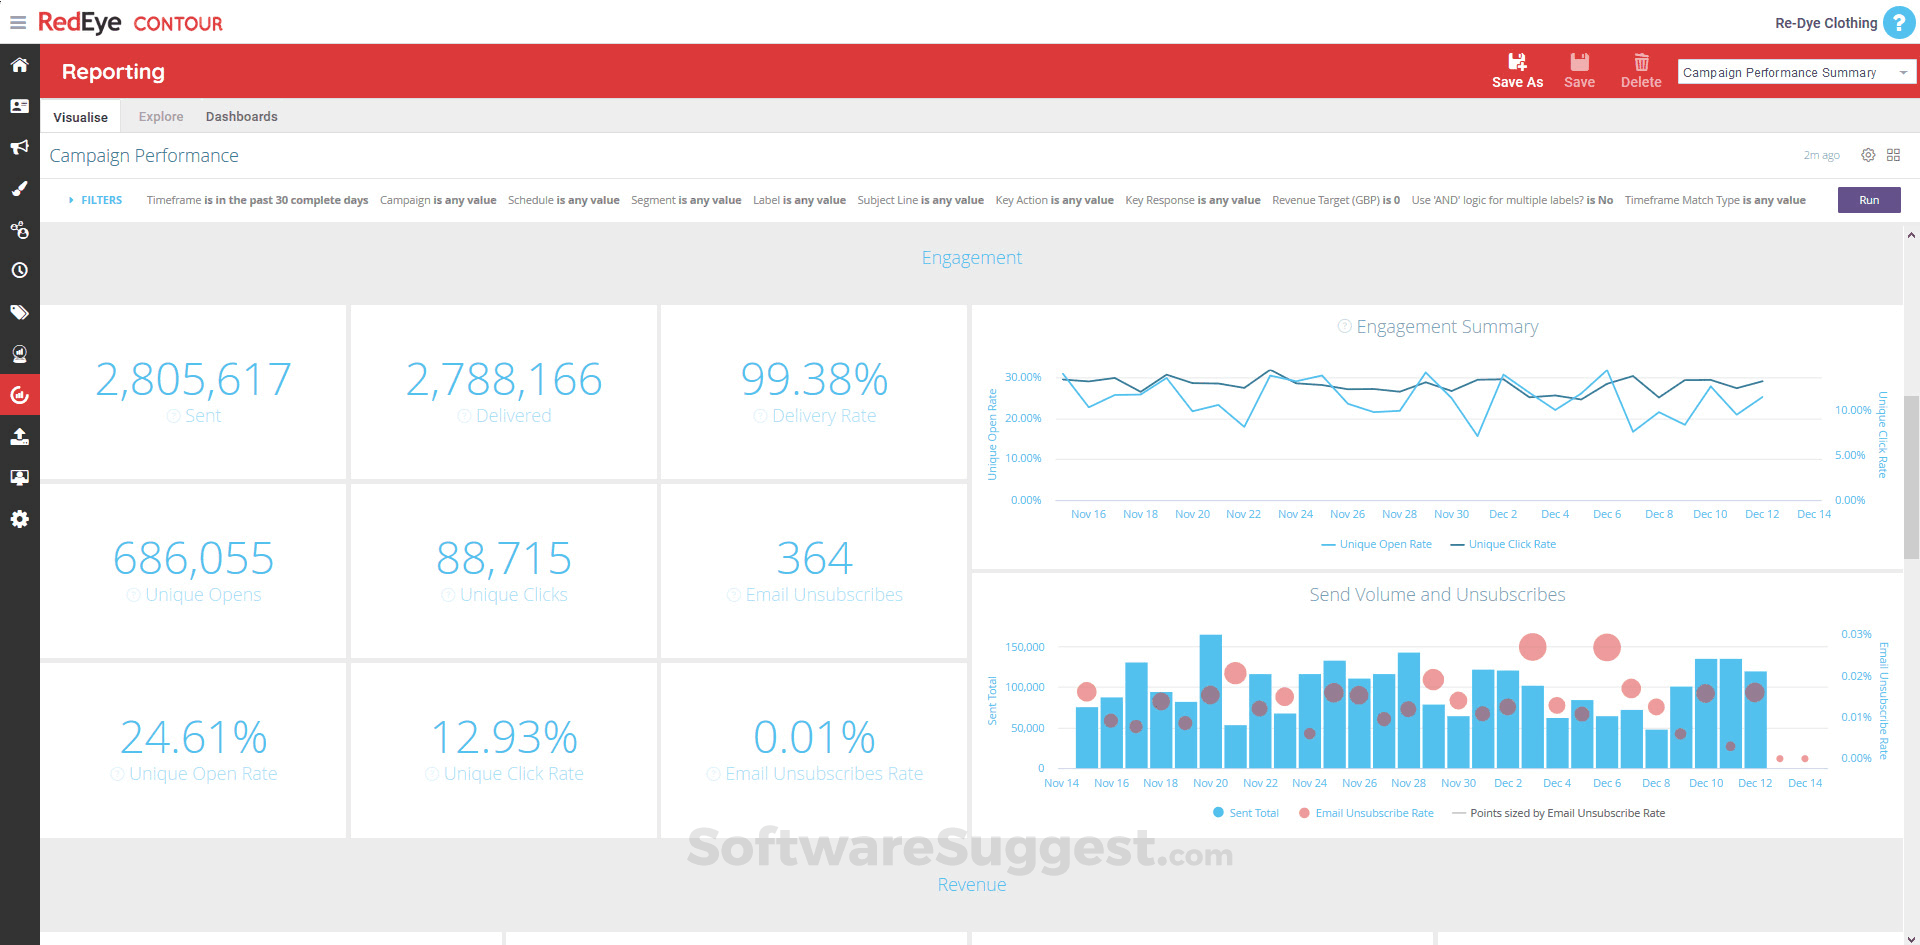Viewport: 1920px width, 945px height.
Task: Click the upload/export icon in the sidebar
Action: point(19,436)
